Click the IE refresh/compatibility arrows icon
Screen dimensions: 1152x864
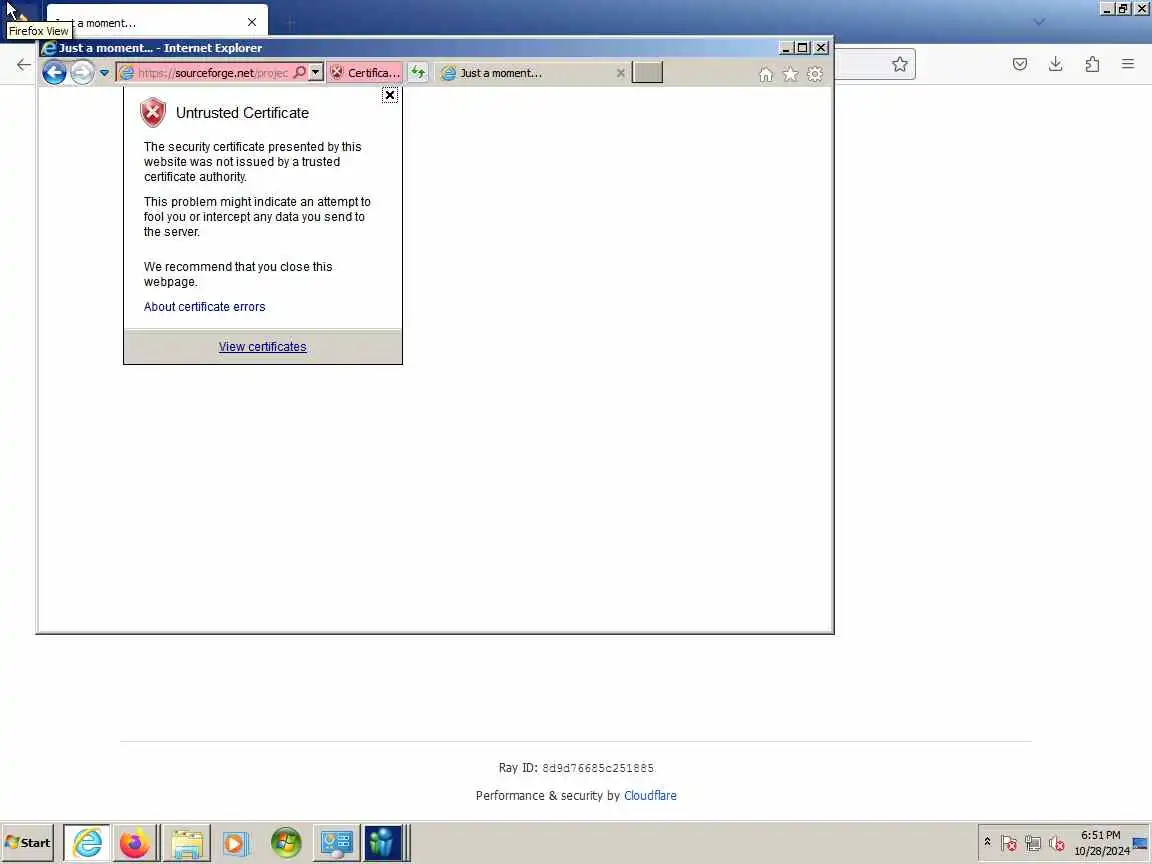click(x=417, y=73)
